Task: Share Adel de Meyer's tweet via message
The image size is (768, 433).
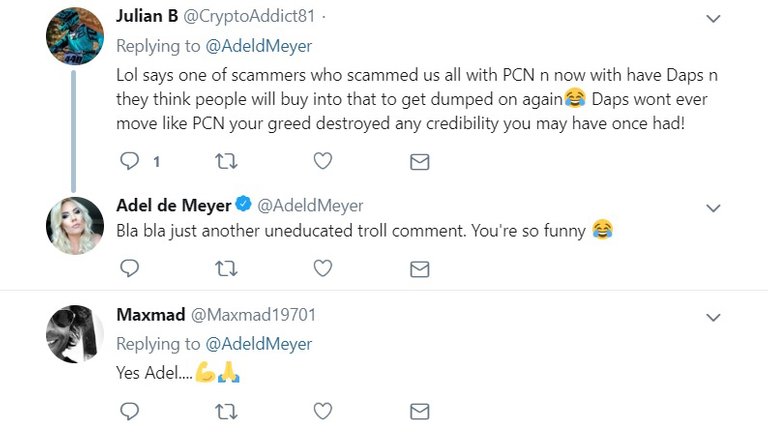Action: pos(420,268)
